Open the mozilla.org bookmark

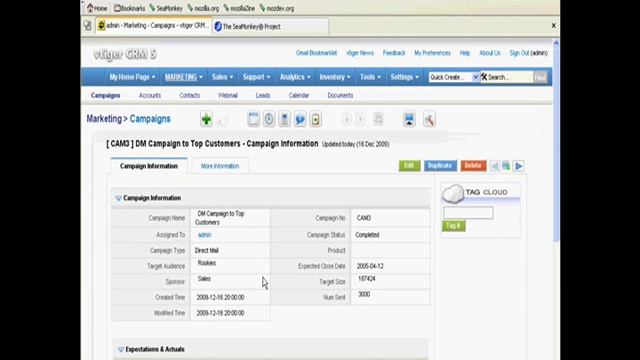pos(203,8)
